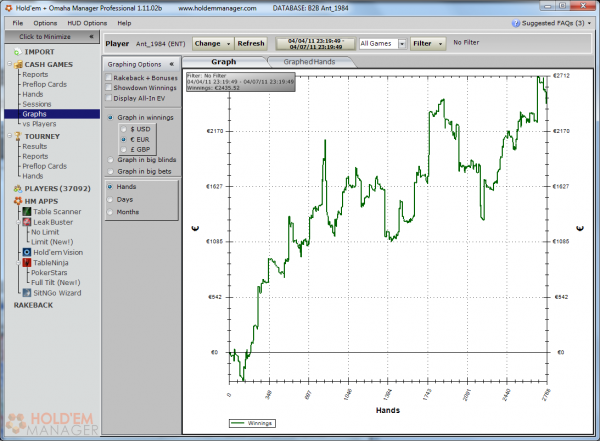The image size is (600, 441).
Task: Click the Hold'em Manager title bar icon
Action: 8,8
